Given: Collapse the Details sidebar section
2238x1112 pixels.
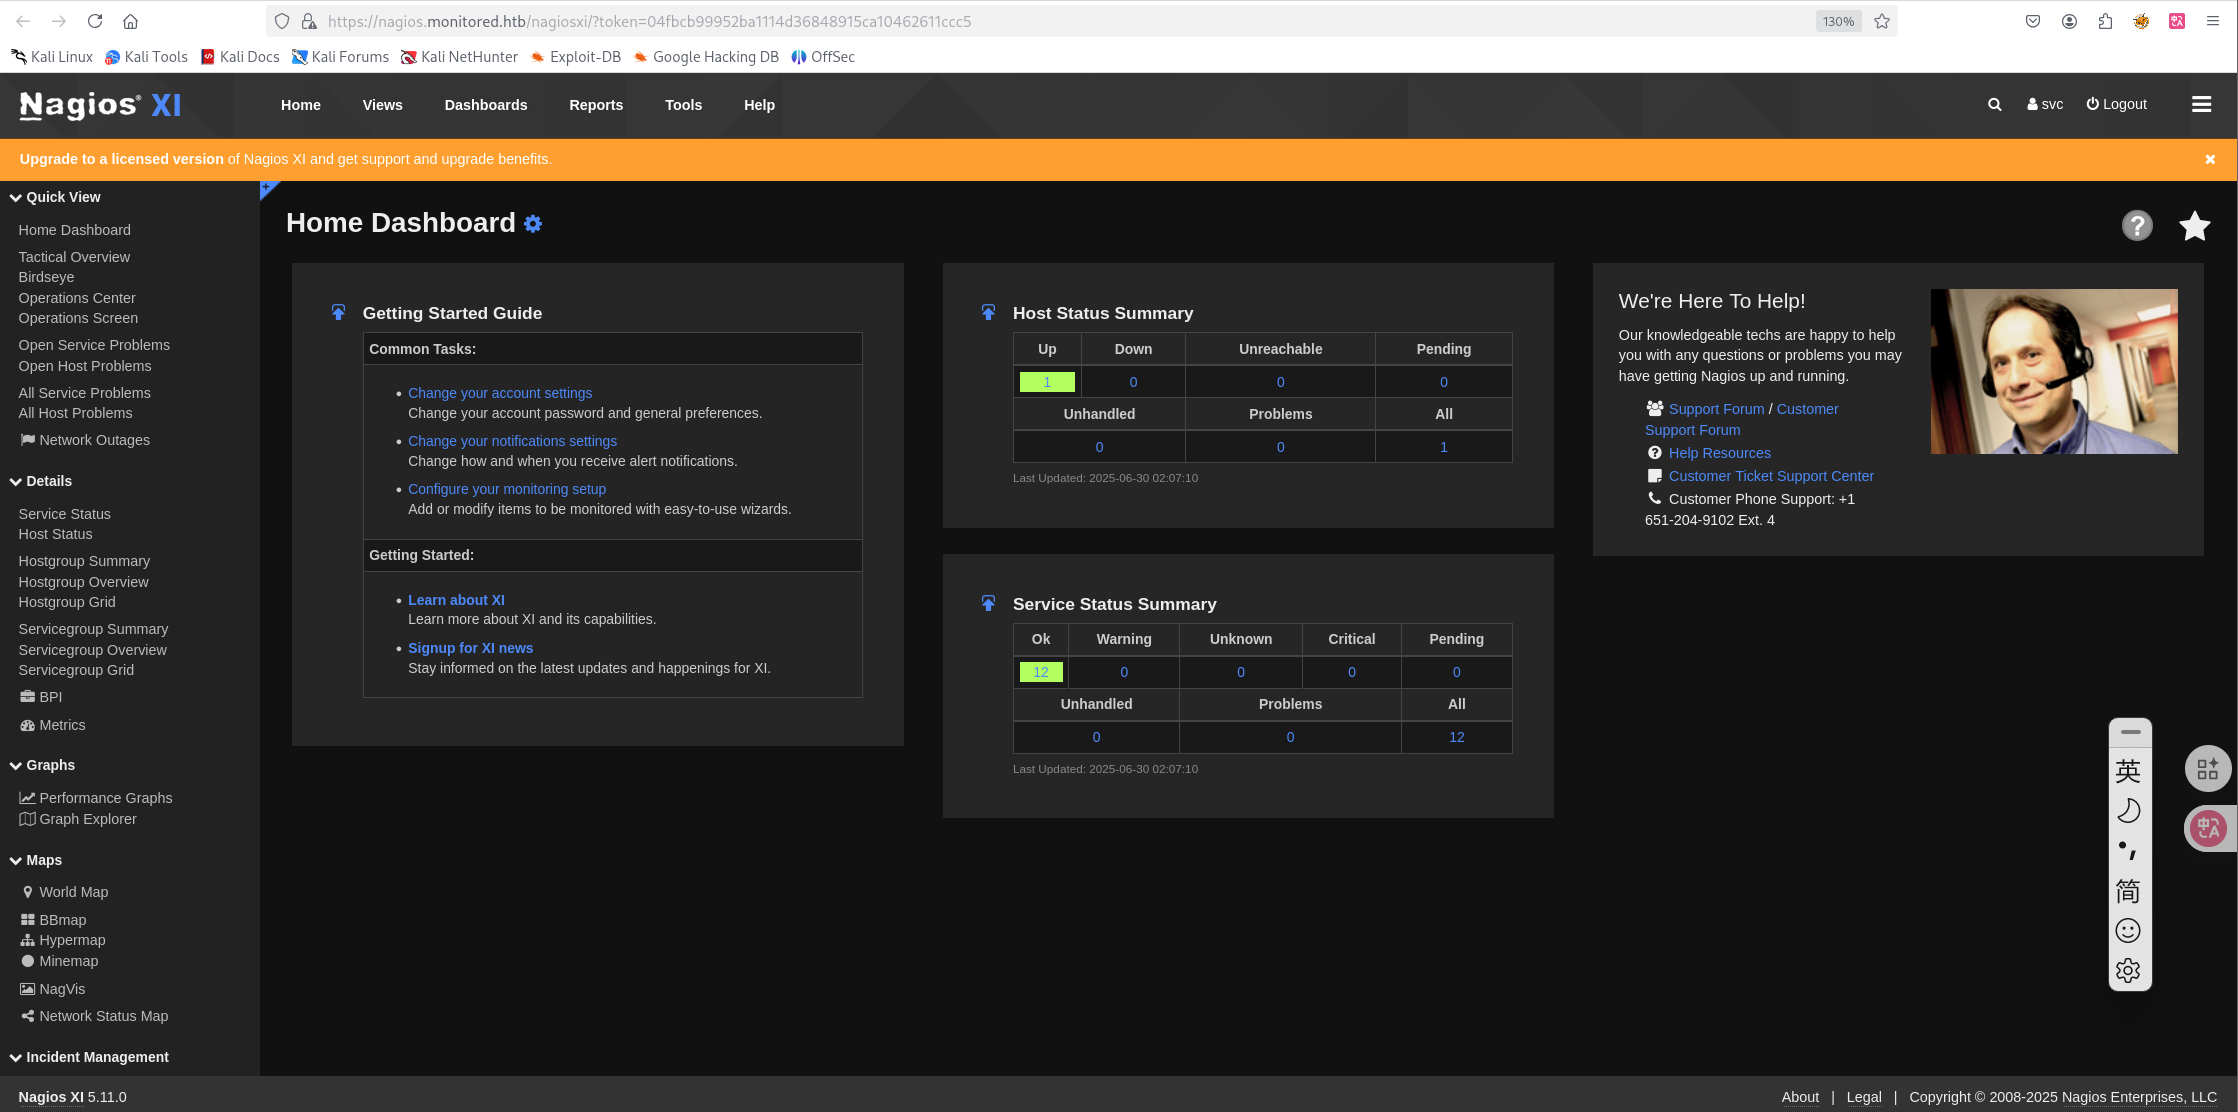Looking at the screenshot, I should [x=41, y=481].
